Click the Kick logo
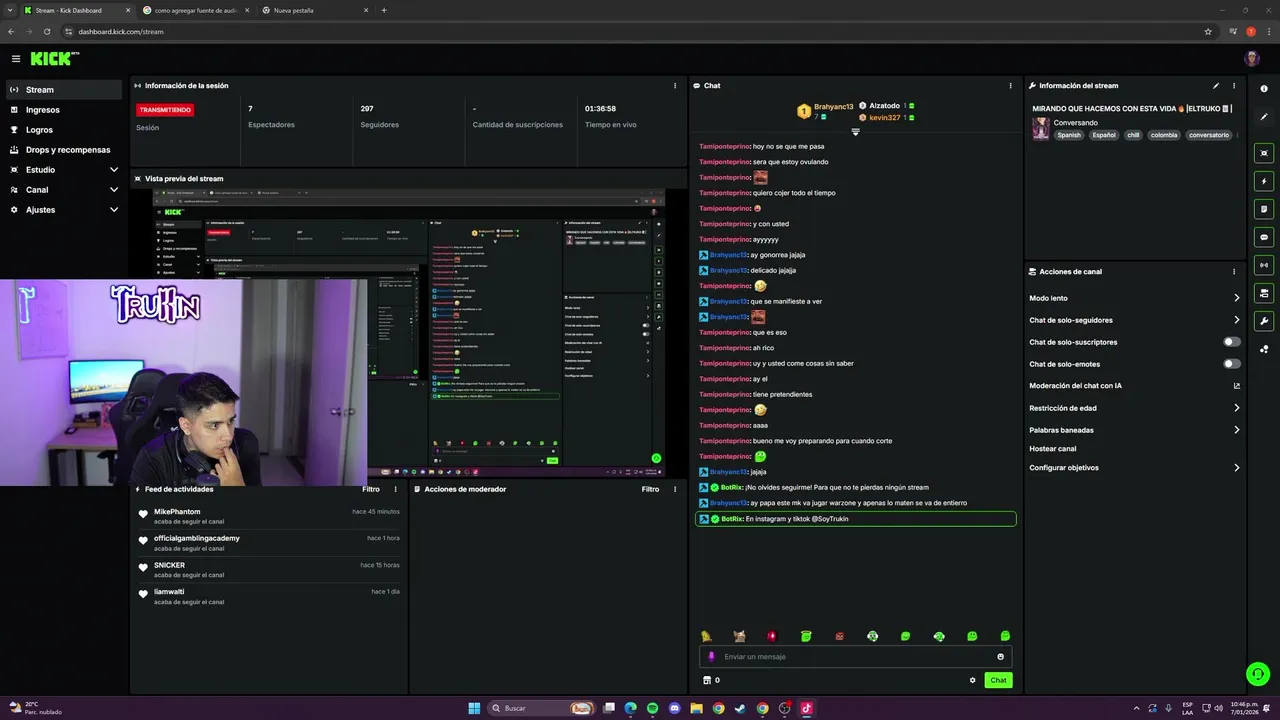The height and width of the screenshot is (720, 1280). [54, 59]
